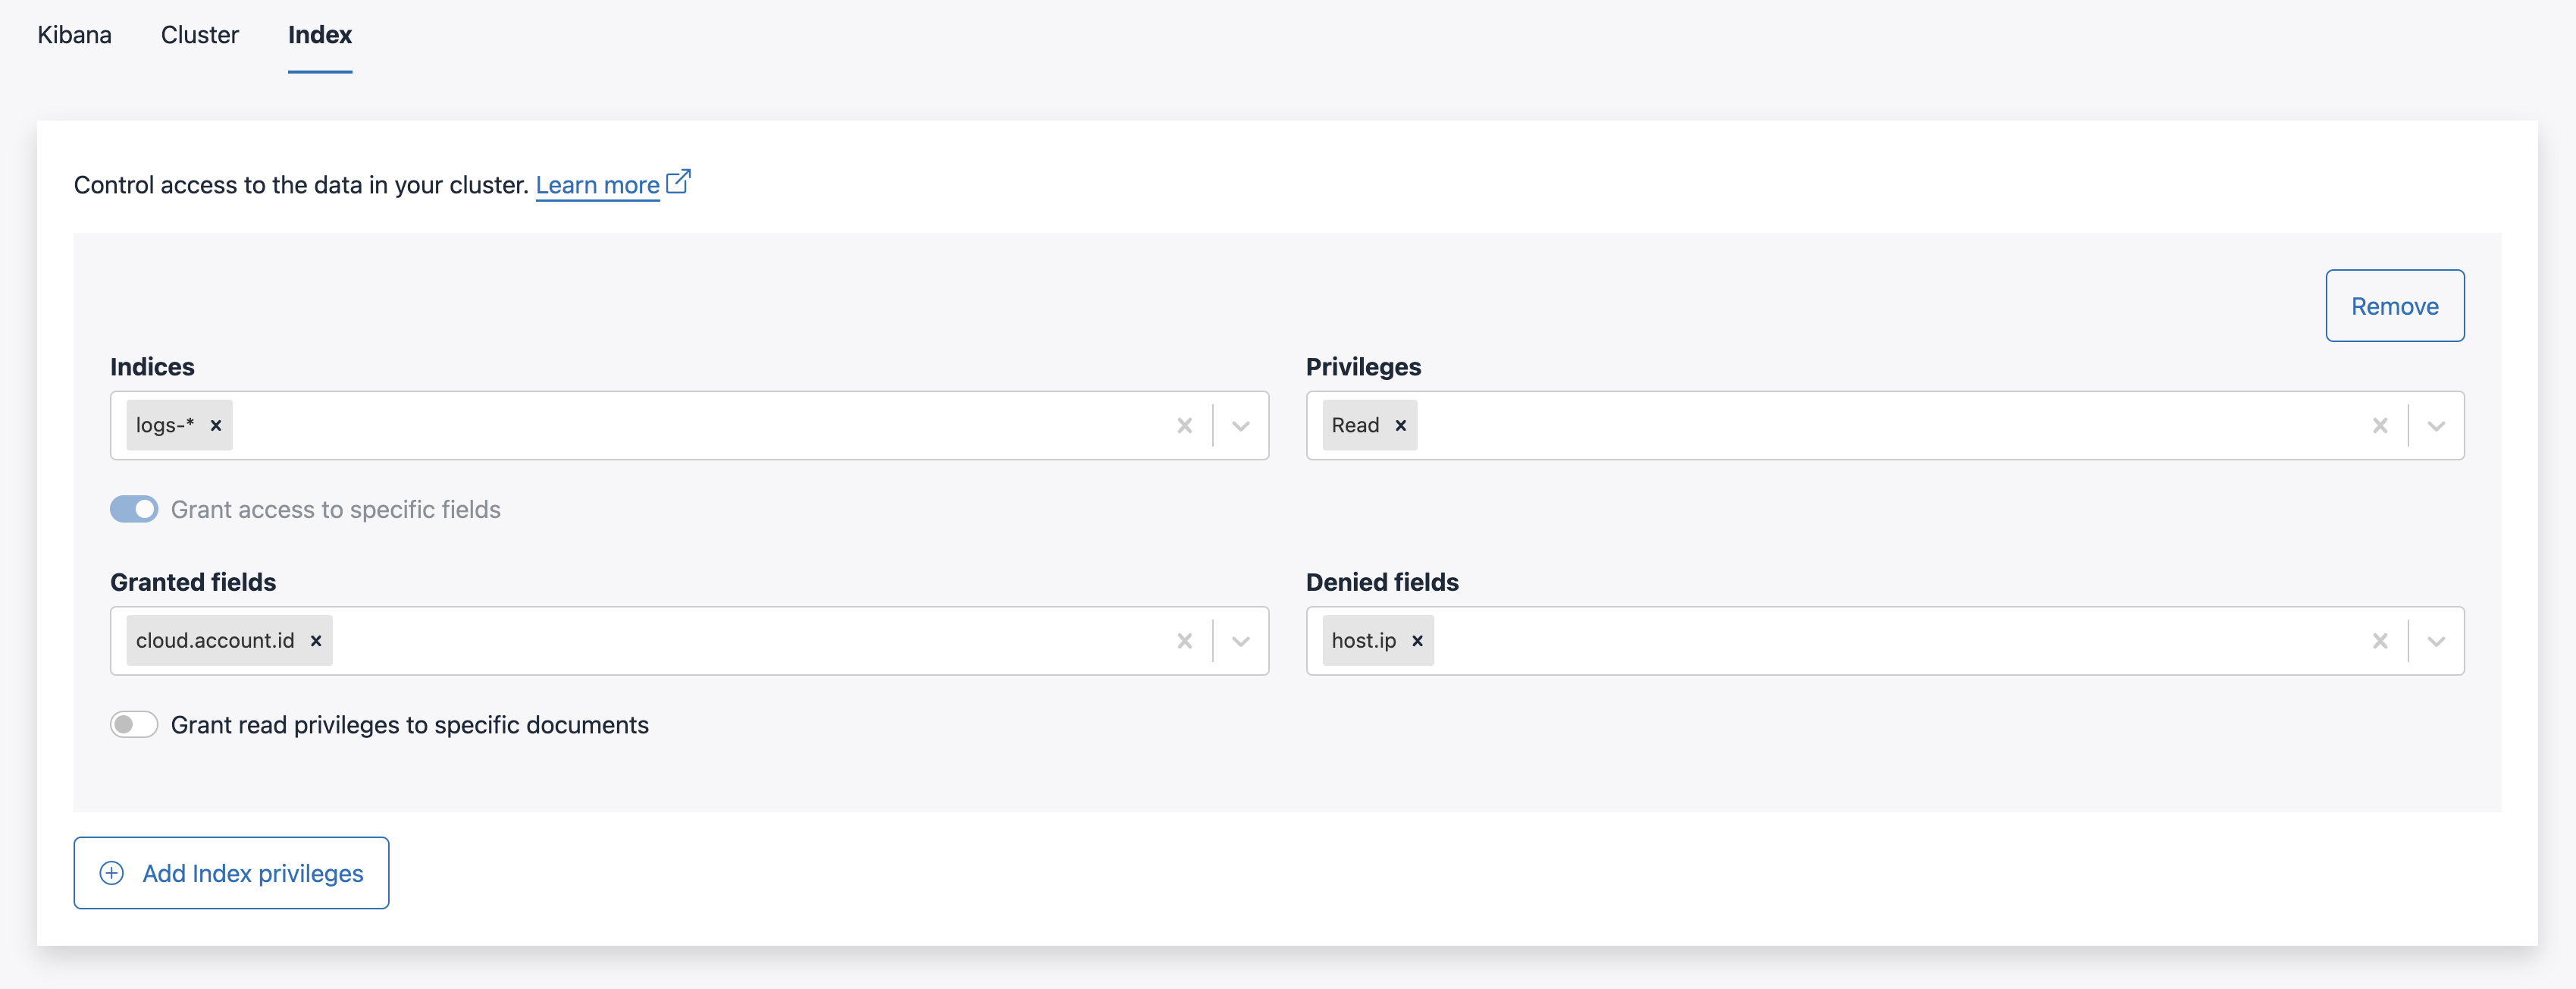
Task: Click the Remove button
Action: point(2394,305)
